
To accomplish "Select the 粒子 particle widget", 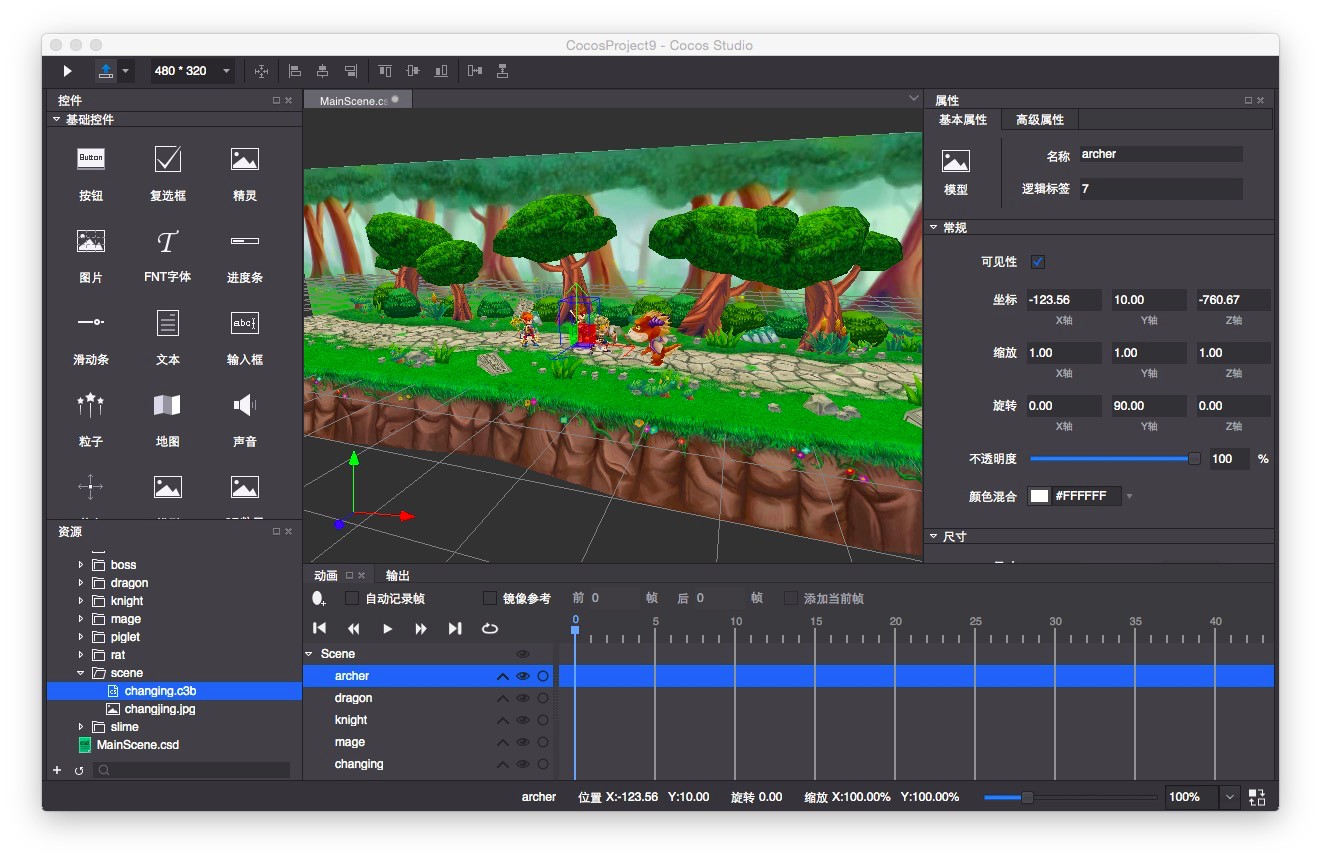I will click(x=91, y=419).
